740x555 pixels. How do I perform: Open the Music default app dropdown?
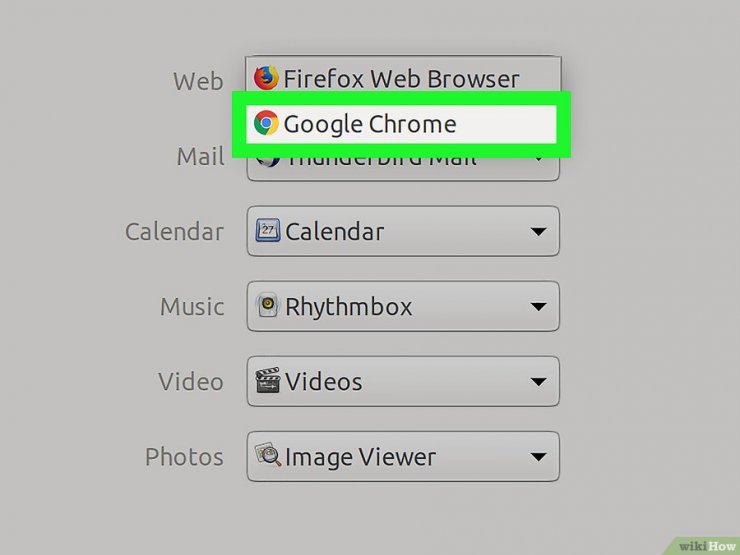403,306
